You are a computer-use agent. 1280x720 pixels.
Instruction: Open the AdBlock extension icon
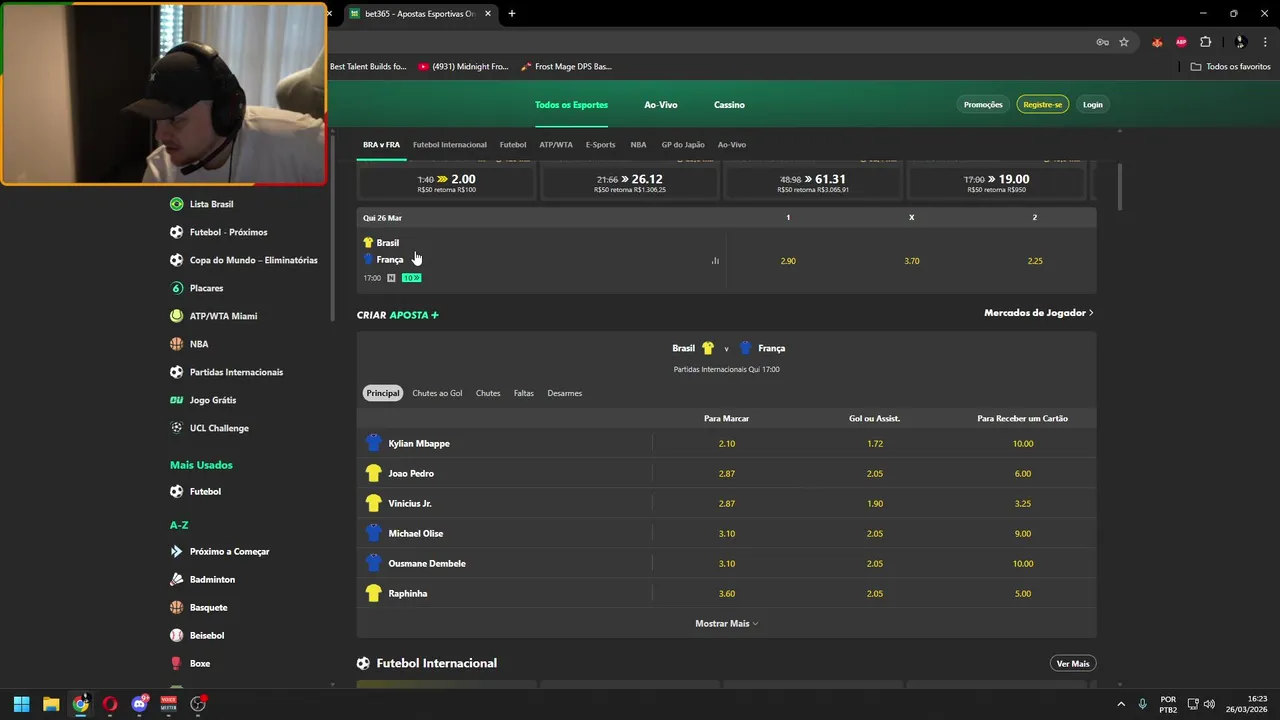pos(1181,42)
